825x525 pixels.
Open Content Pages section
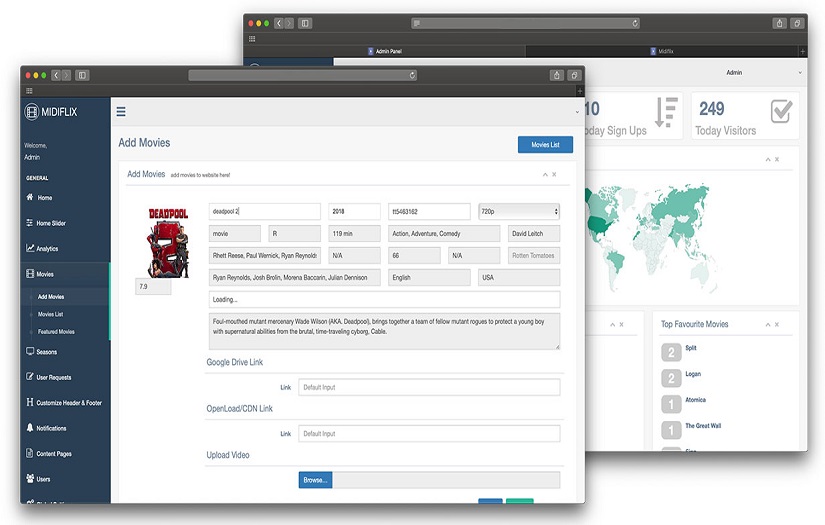(x=49, y=453)
